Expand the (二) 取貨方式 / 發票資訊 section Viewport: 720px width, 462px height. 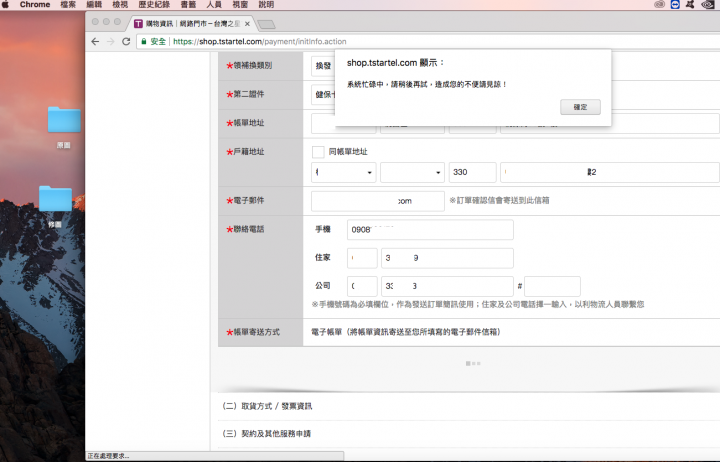click(x=267, y=406)
